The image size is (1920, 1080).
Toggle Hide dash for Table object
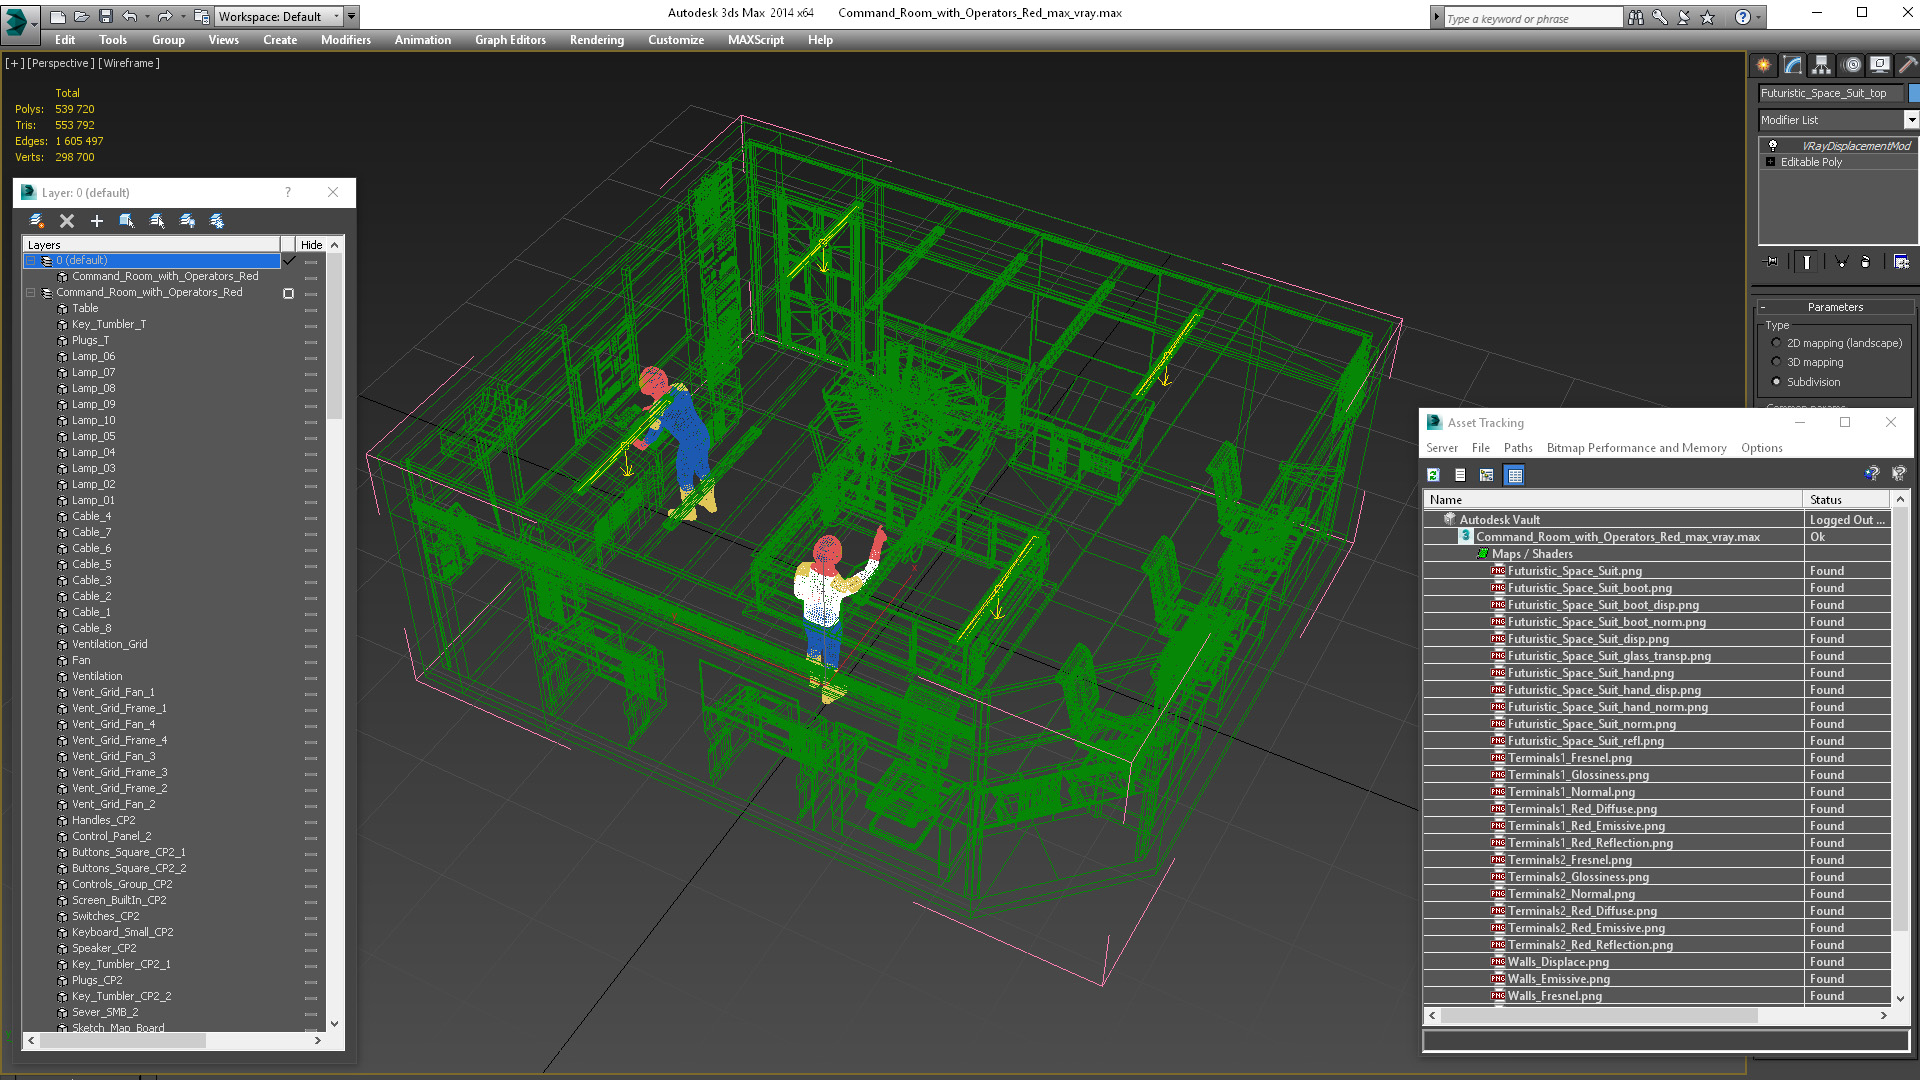311,310
